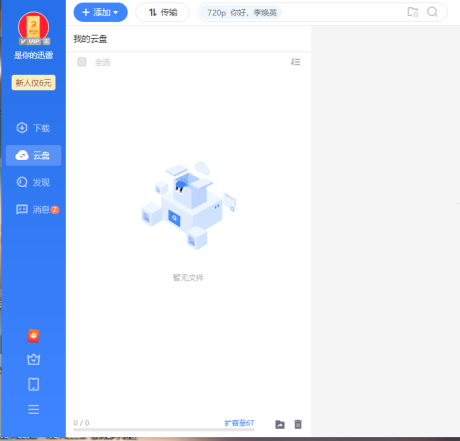Click the folder share icon at bottom
The image size is (460, 441).
pyautogui.click(x=280, y=424)
